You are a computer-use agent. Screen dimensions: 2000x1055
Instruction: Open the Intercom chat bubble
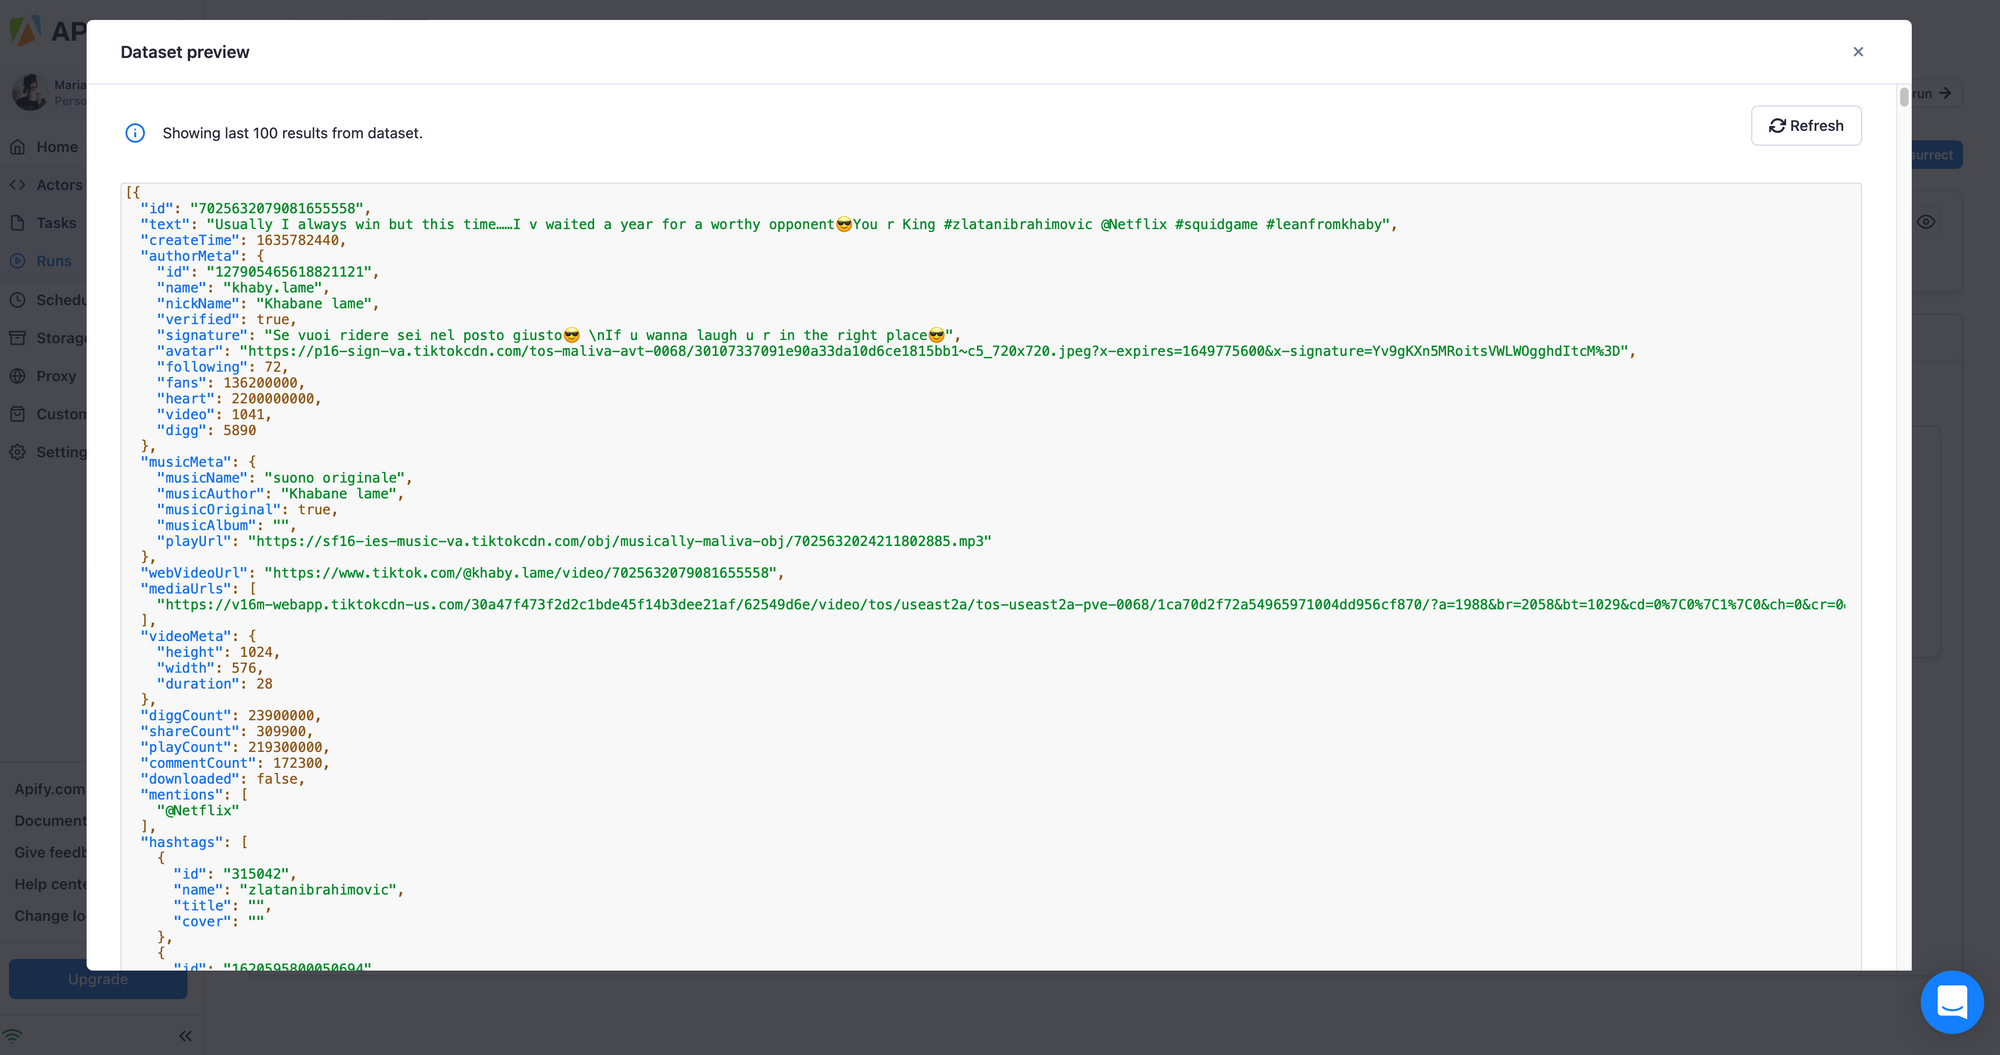point(1952,1002)
